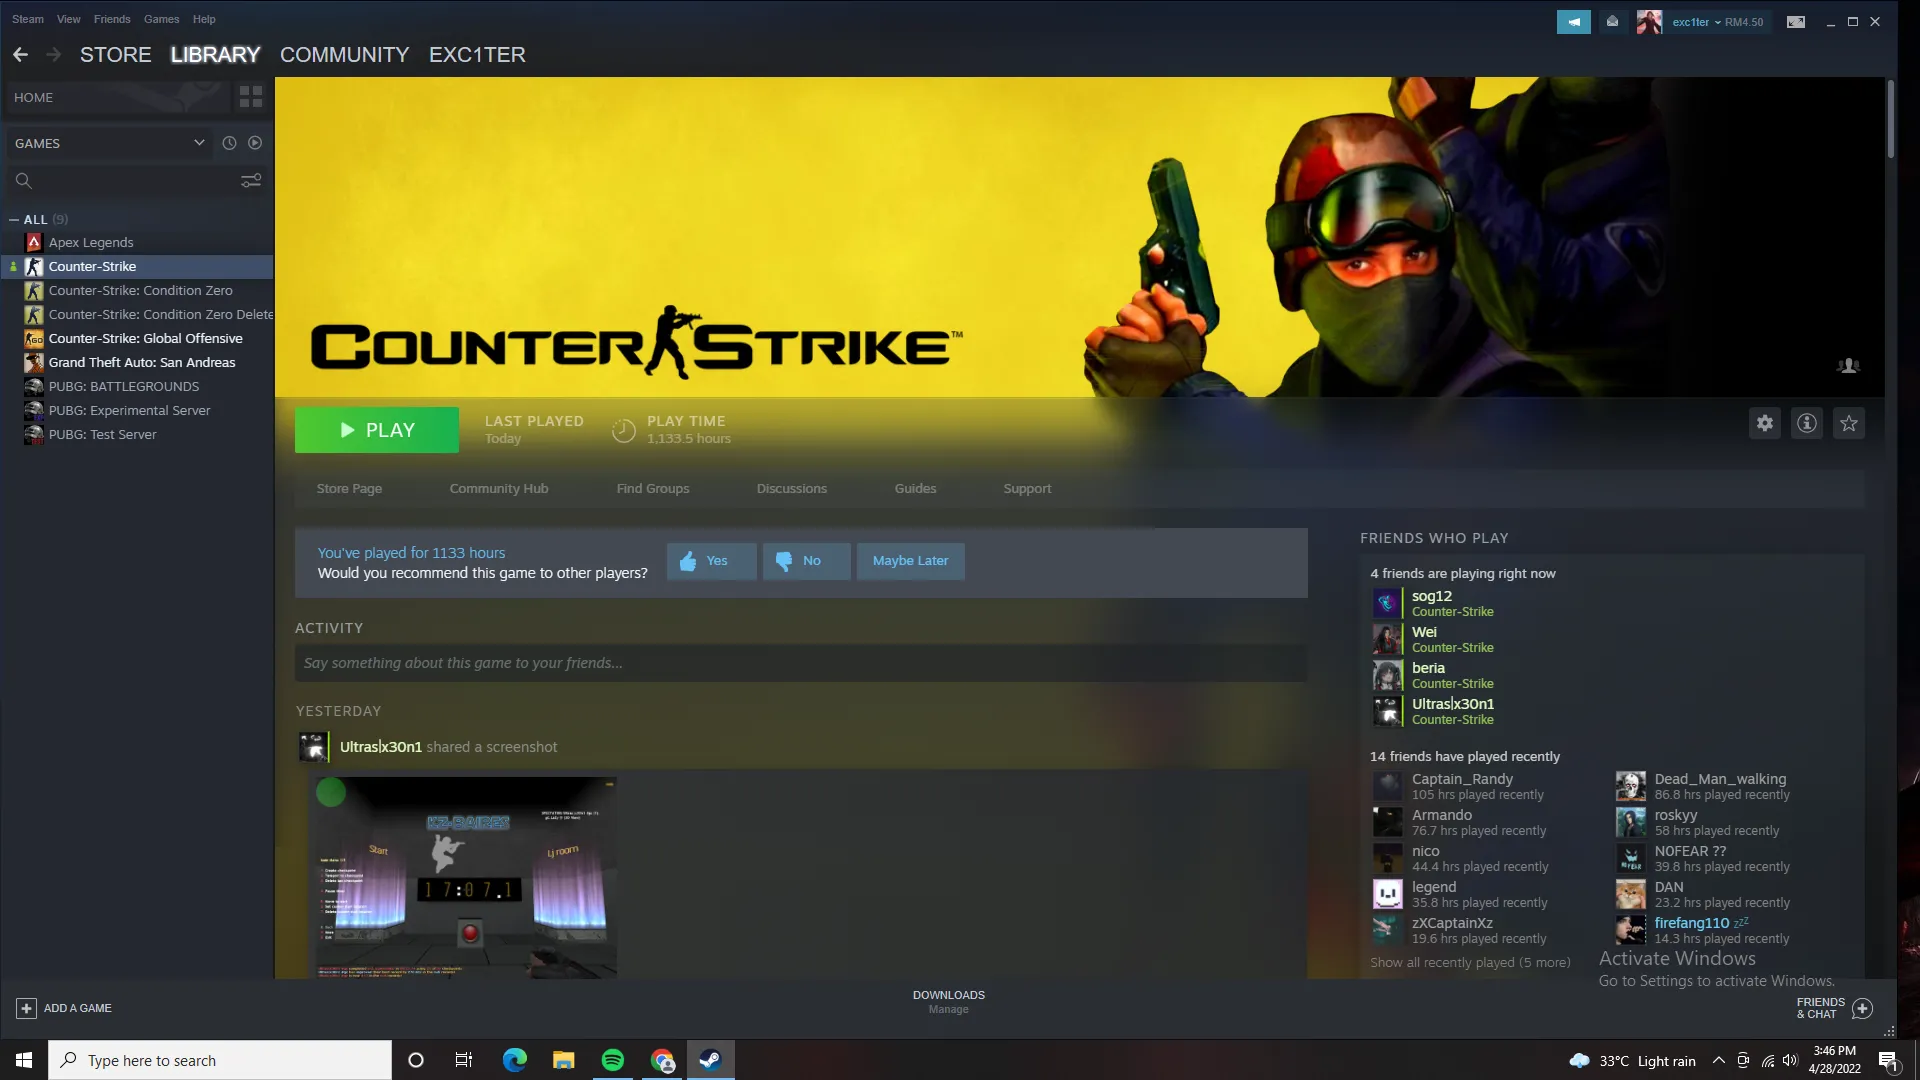This screenshot has height=1080, width=1920.
Task: Launch Big Picture mode icon
Action: [x=1796, y=22]
